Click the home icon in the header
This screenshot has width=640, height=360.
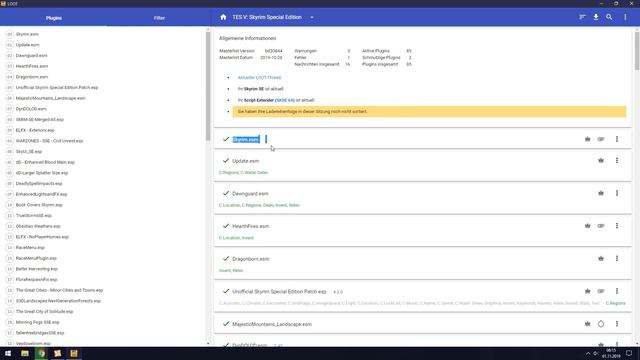(223, 17)
